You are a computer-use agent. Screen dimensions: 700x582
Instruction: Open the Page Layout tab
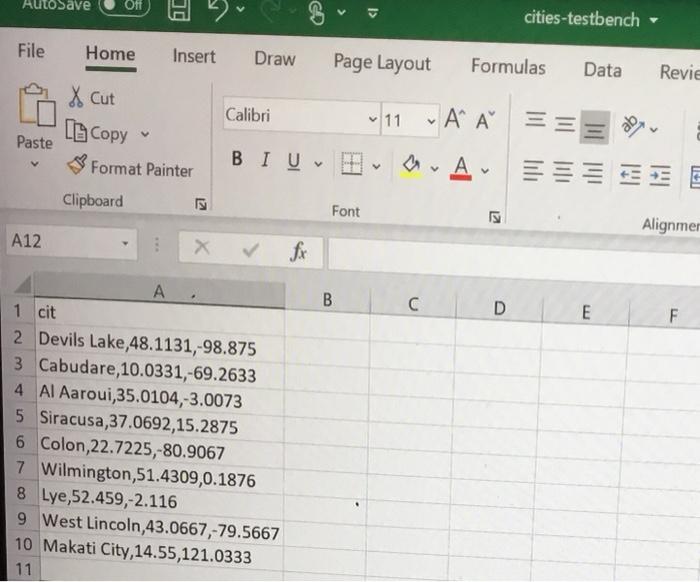[382, 63]
